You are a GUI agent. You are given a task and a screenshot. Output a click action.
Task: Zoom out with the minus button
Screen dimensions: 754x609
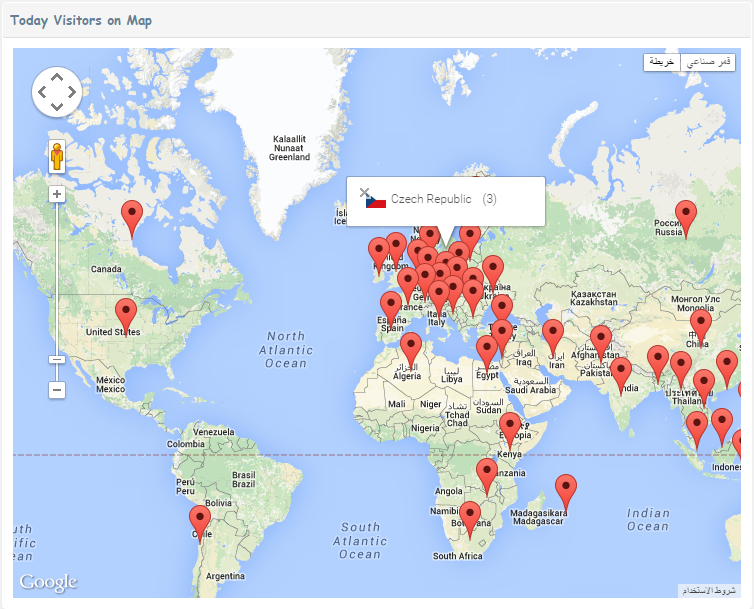tap(57, 390)
